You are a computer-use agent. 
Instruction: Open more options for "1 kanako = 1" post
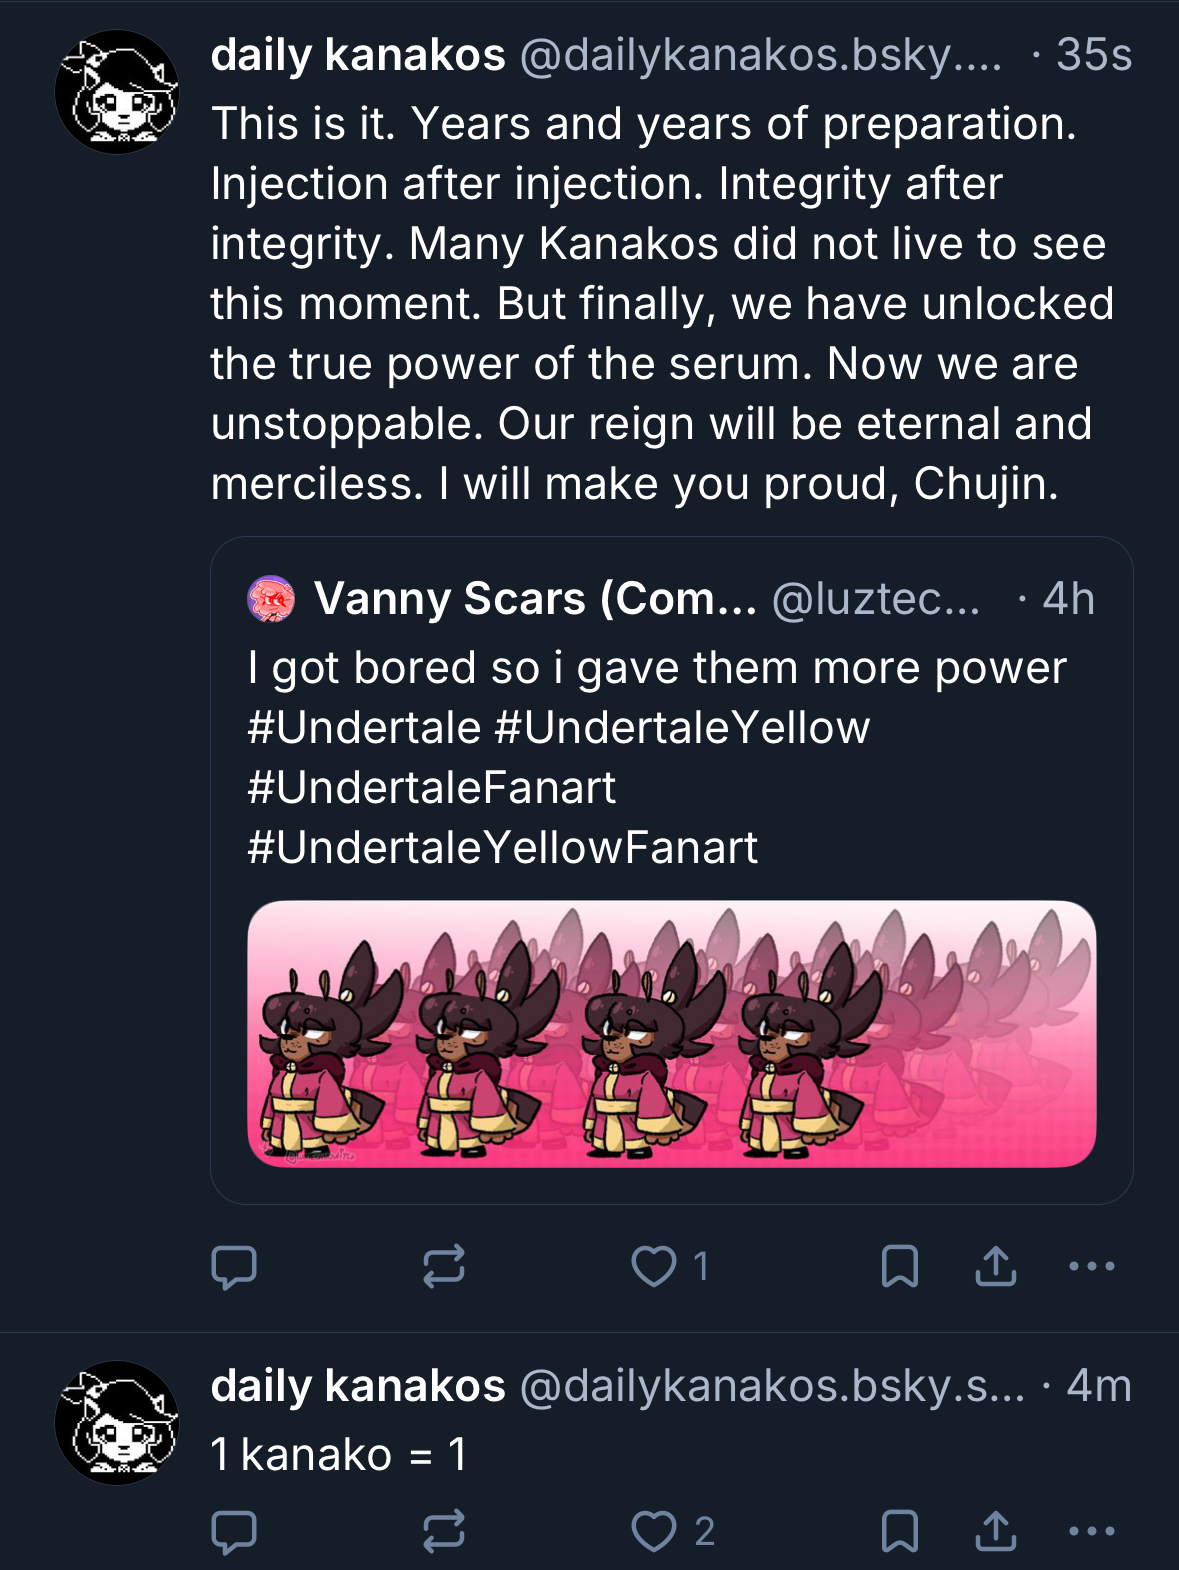coord(1091,1531)
